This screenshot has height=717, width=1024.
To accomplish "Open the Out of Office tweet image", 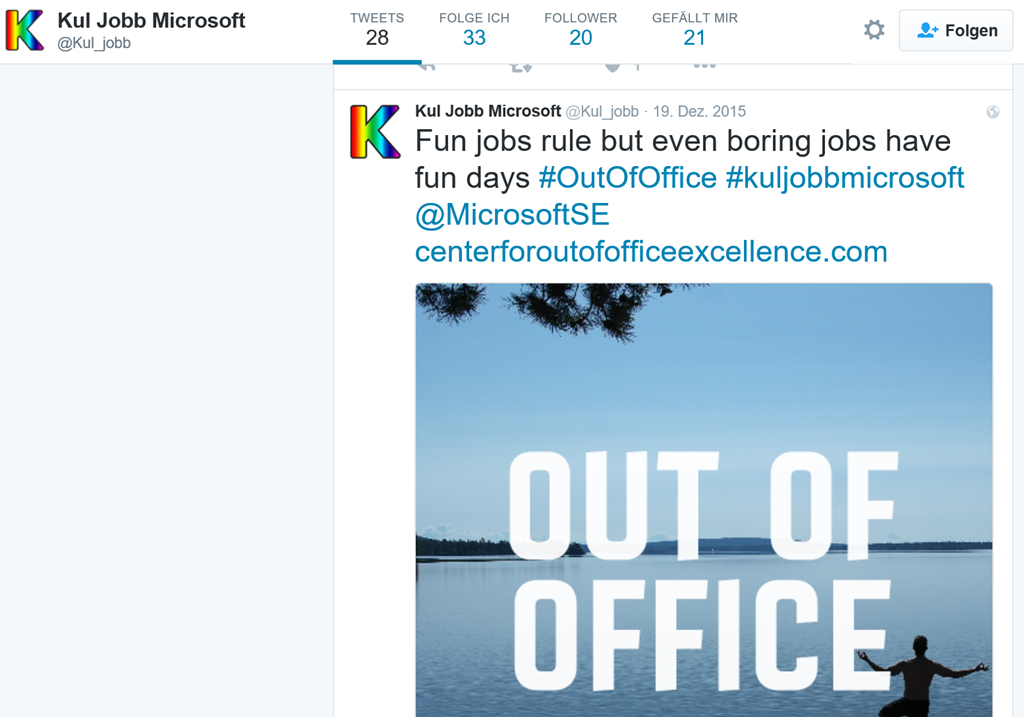I will (x=703, y=500).
